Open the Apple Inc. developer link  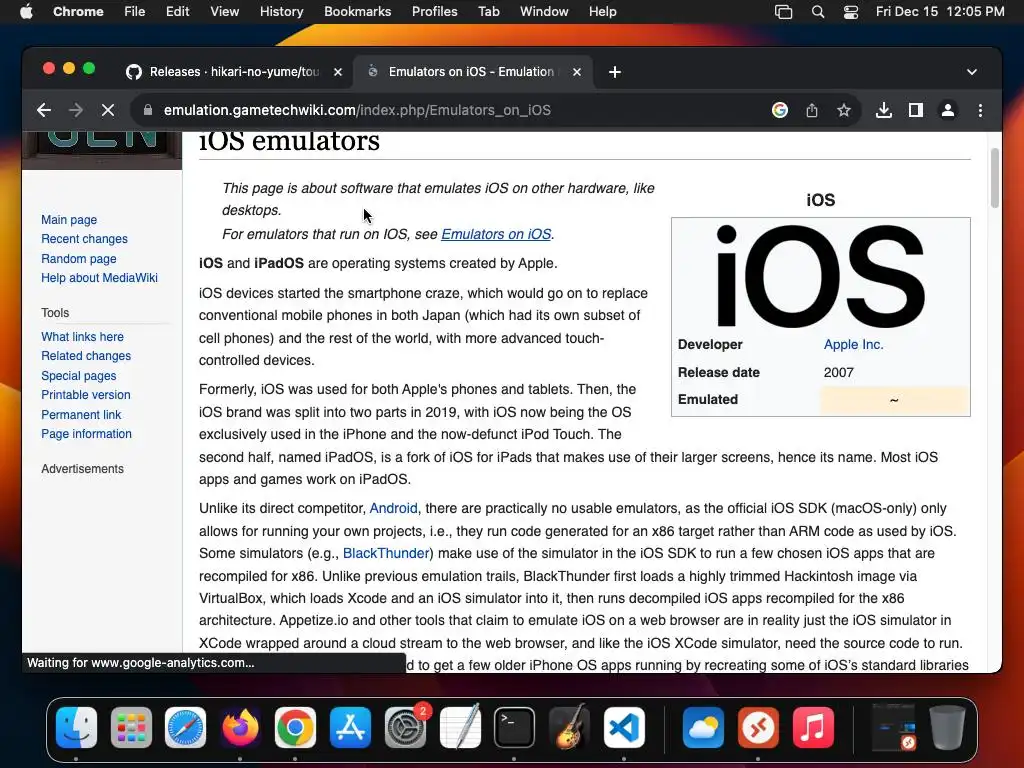coord(853,344)
